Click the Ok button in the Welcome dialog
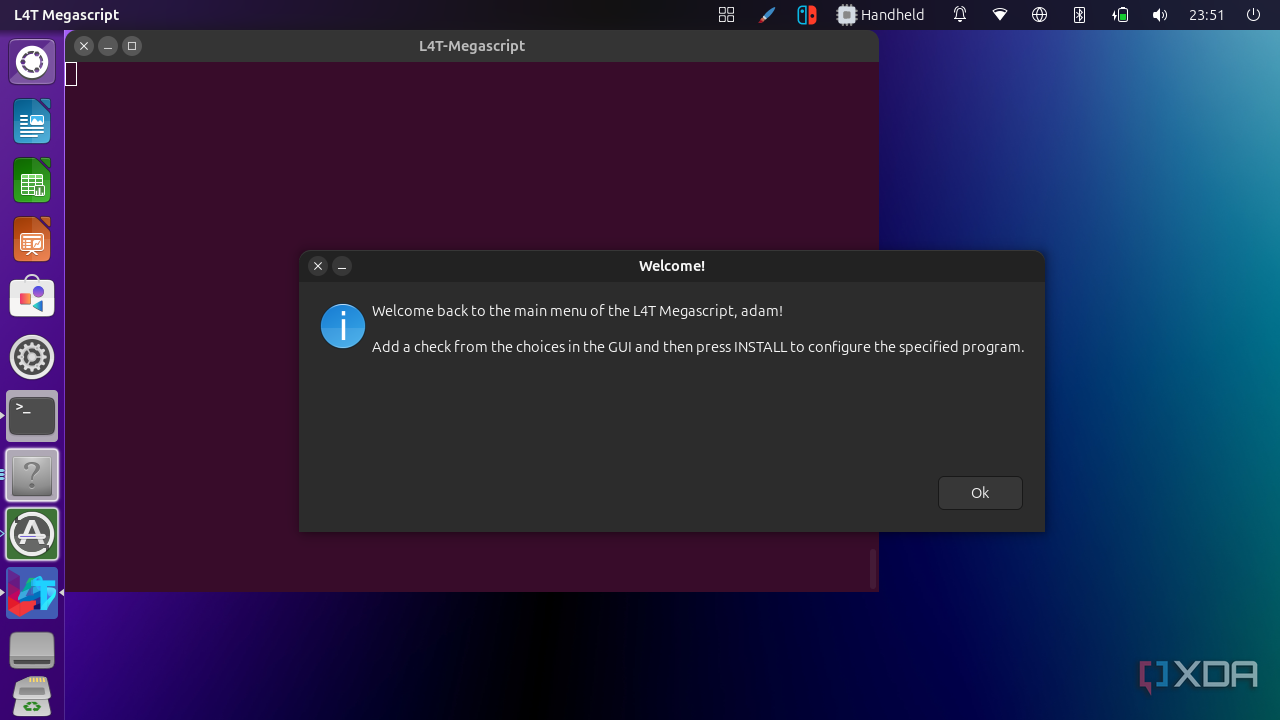The width and height of the screenshot is (1280, 720). [980, 493]
